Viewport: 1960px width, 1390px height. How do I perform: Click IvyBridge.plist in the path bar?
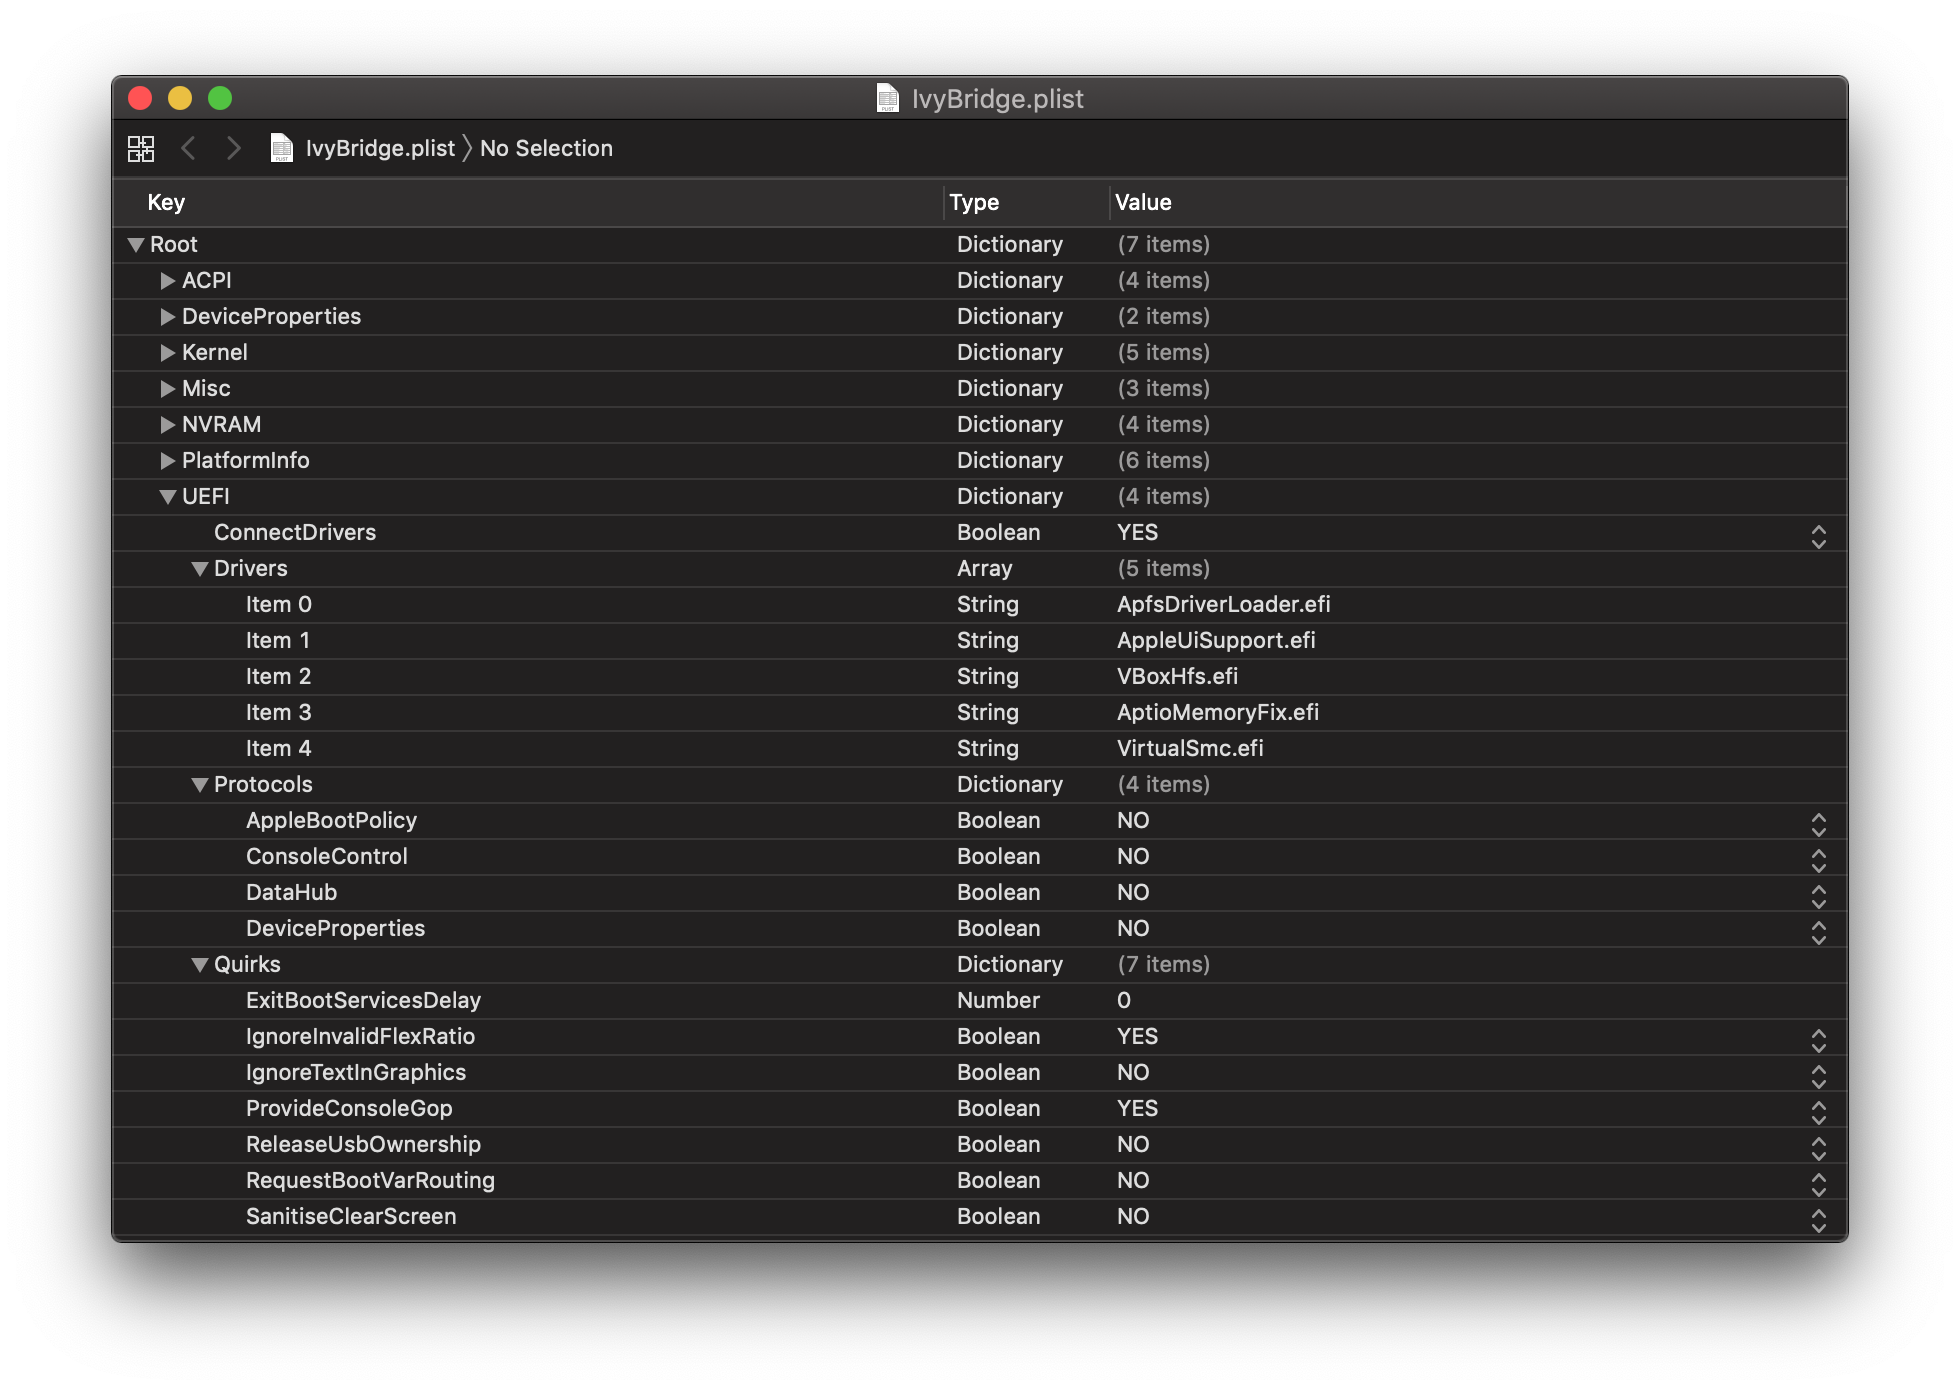[x=380, y=148]
